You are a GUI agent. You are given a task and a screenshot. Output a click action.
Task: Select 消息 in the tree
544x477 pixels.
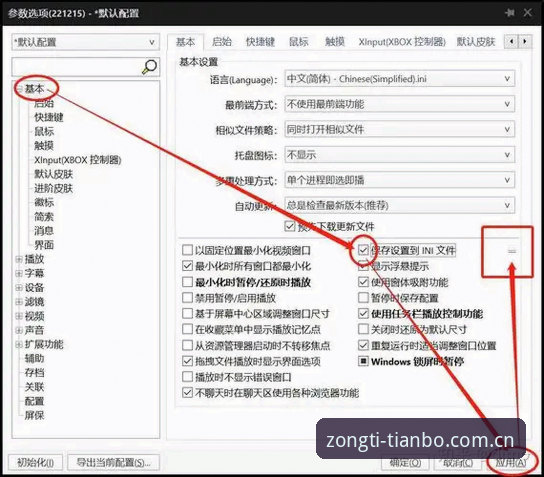pos(44,231)
